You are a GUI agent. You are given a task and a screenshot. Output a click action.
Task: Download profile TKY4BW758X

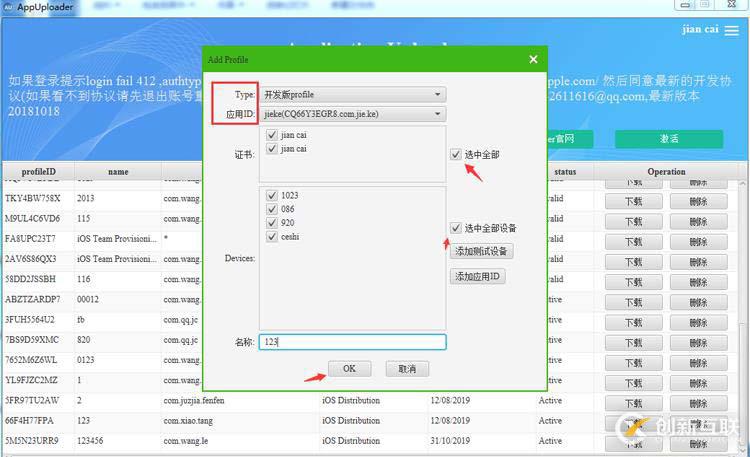pos(633,201)
